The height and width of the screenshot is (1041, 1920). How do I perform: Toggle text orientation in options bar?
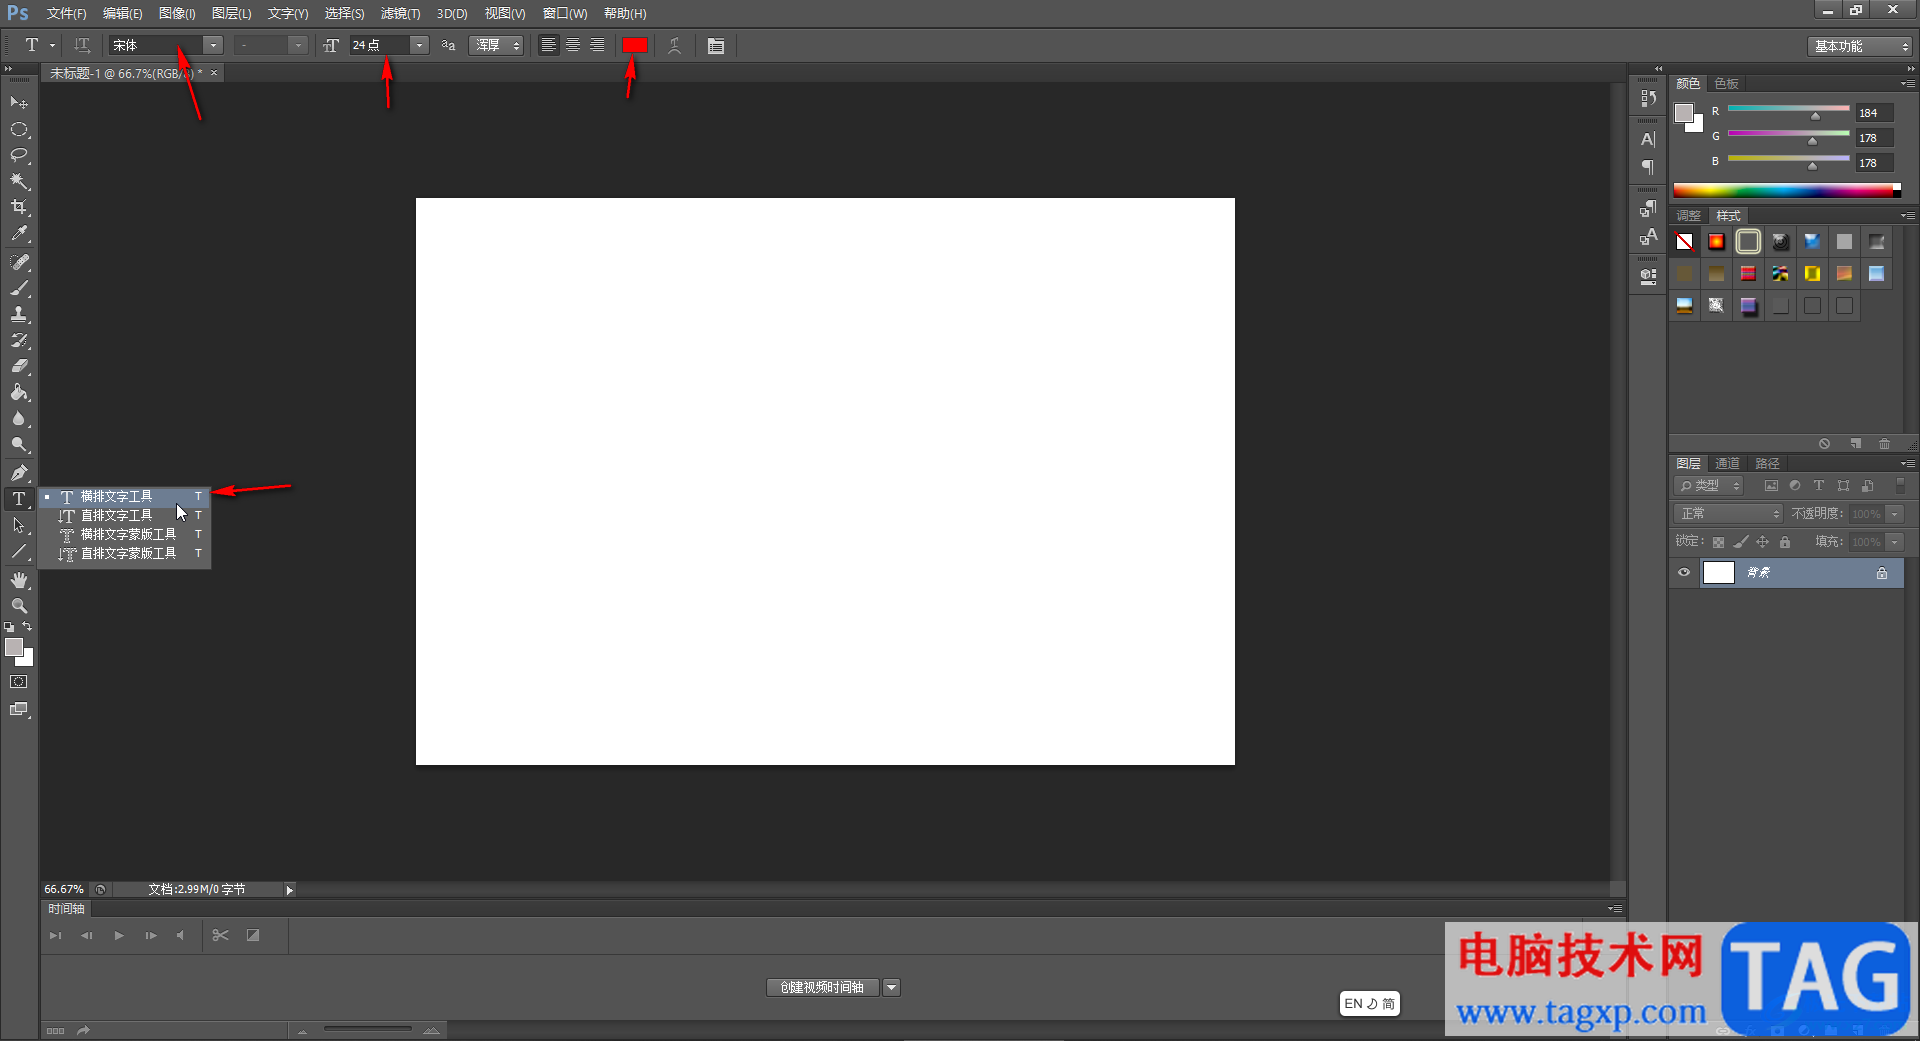pyautogui.click(x=82, y=45)
